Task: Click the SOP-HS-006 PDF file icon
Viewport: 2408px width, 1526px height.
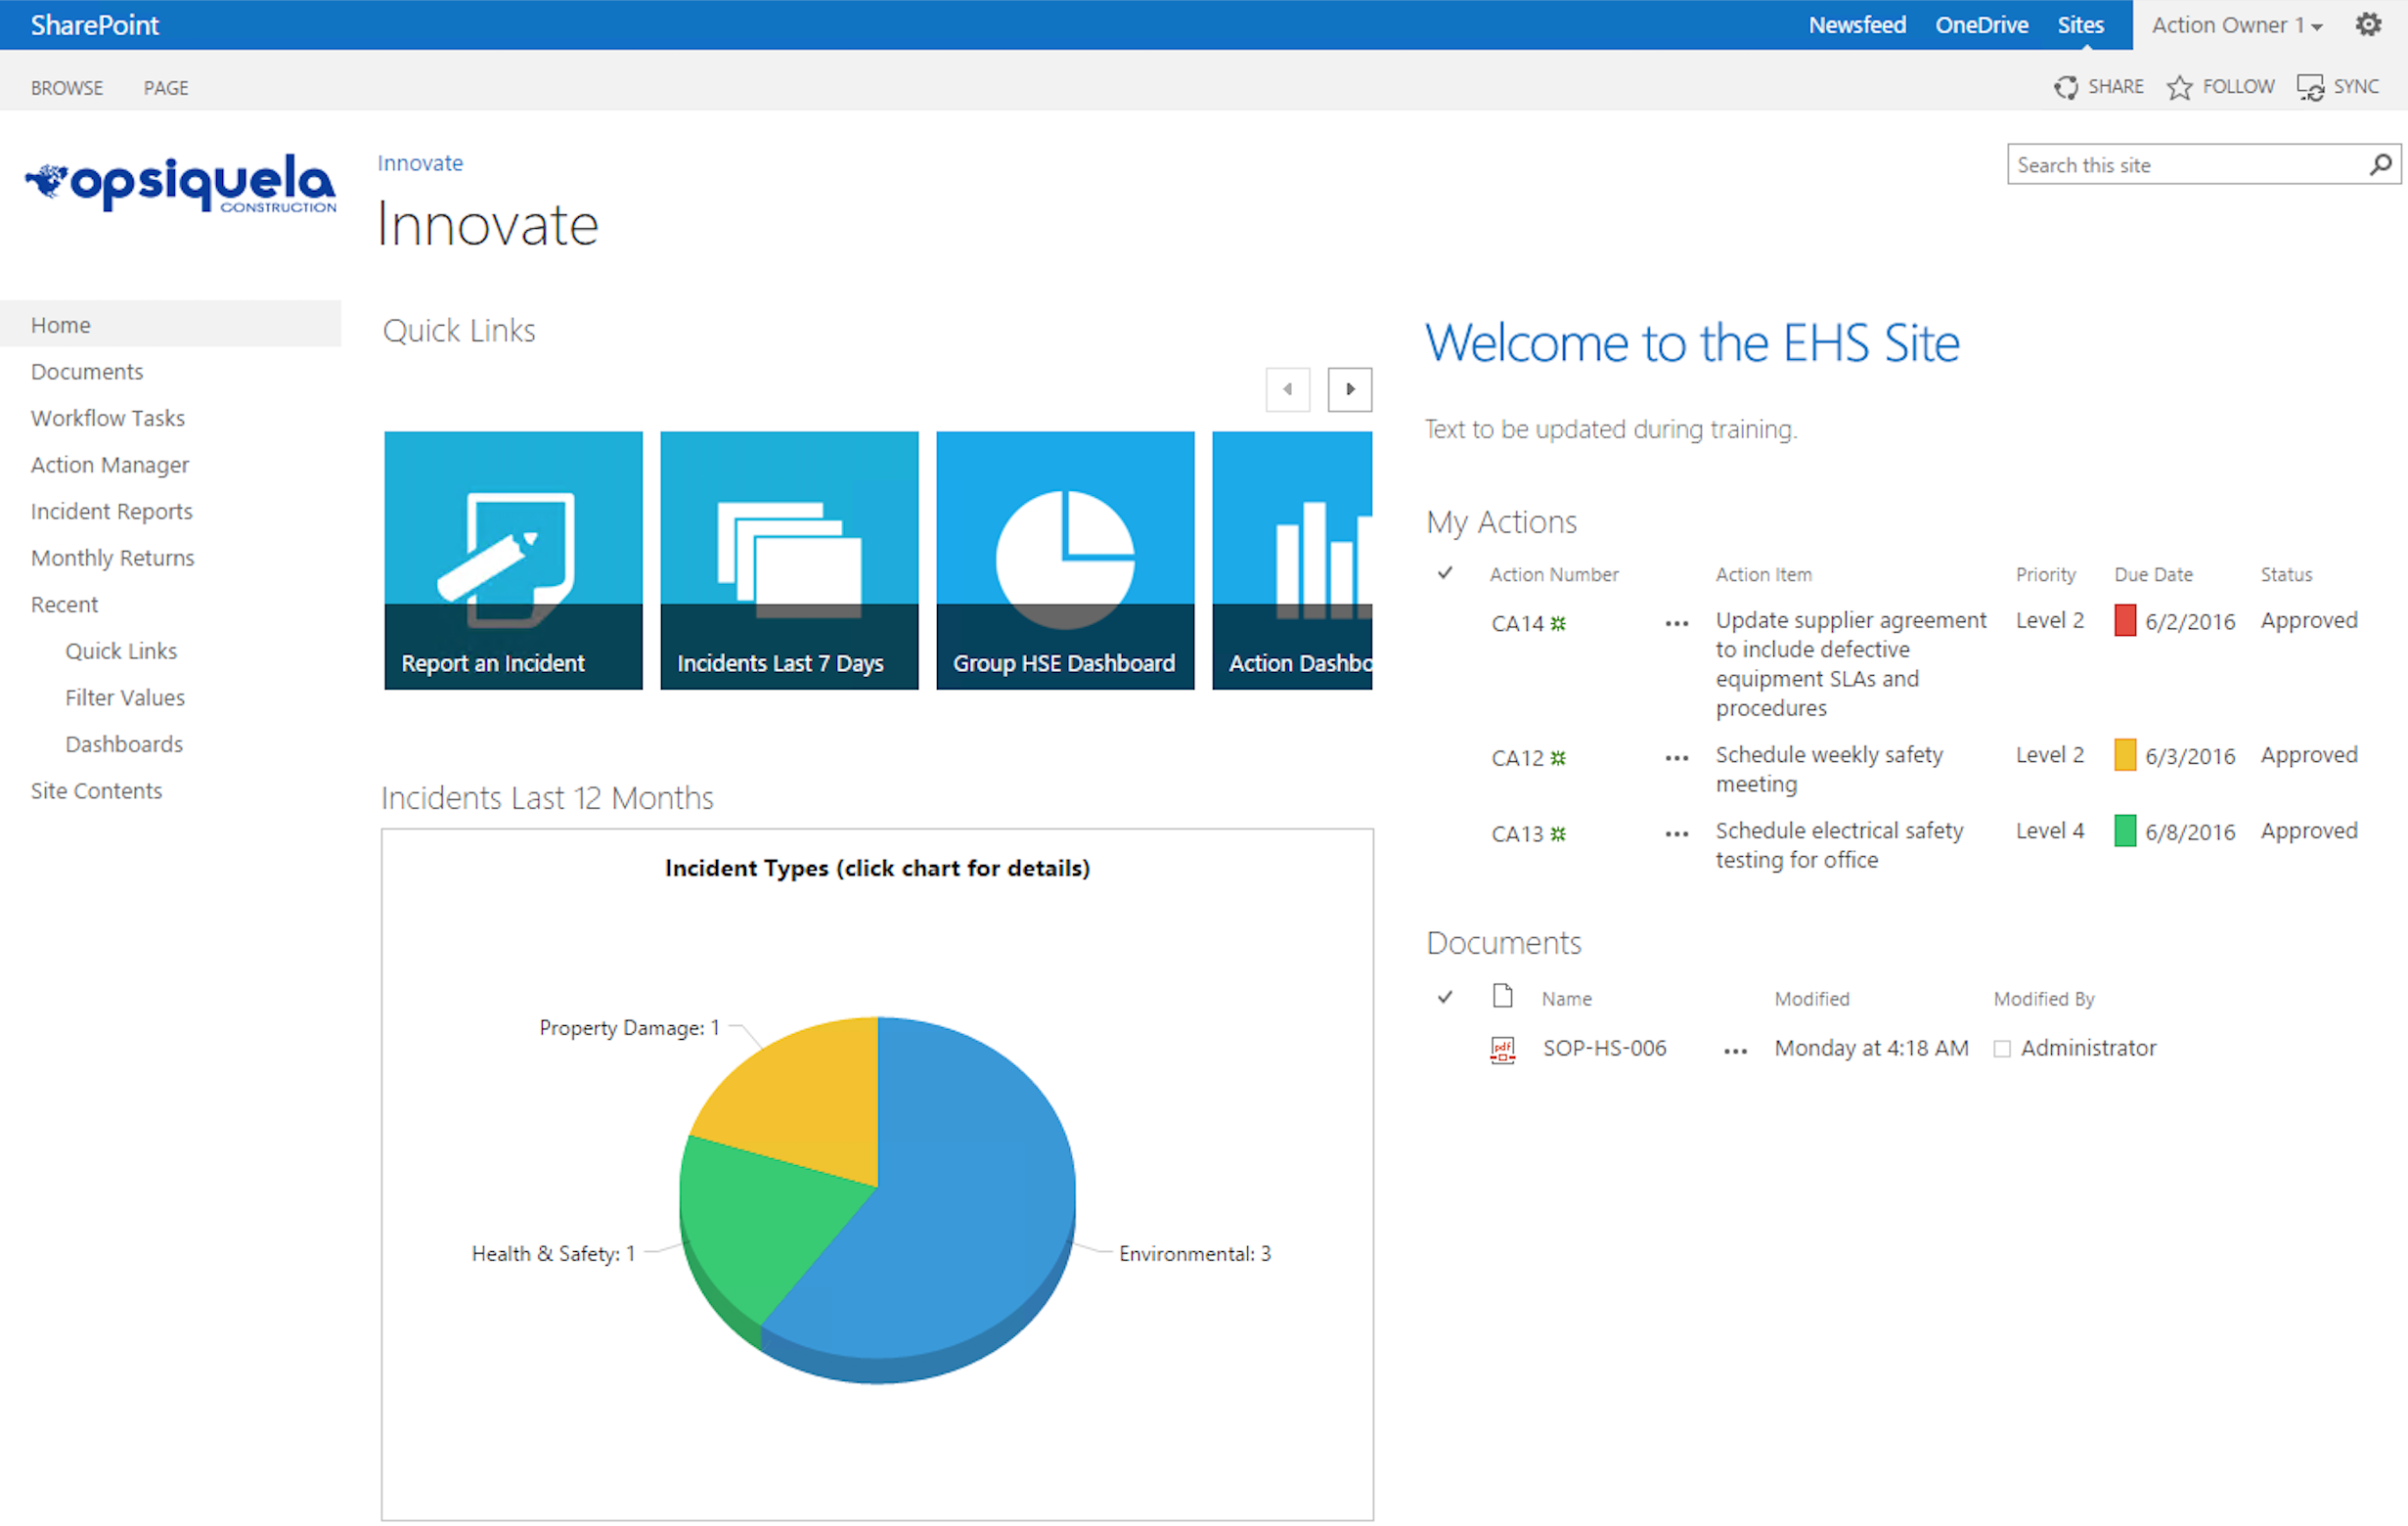Action: (x=1502, y=1049)
